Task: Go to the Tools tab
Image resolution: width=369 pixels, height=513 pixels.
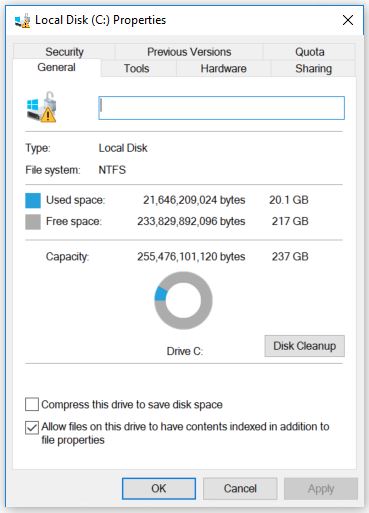Action: click(x=136, y=68)
